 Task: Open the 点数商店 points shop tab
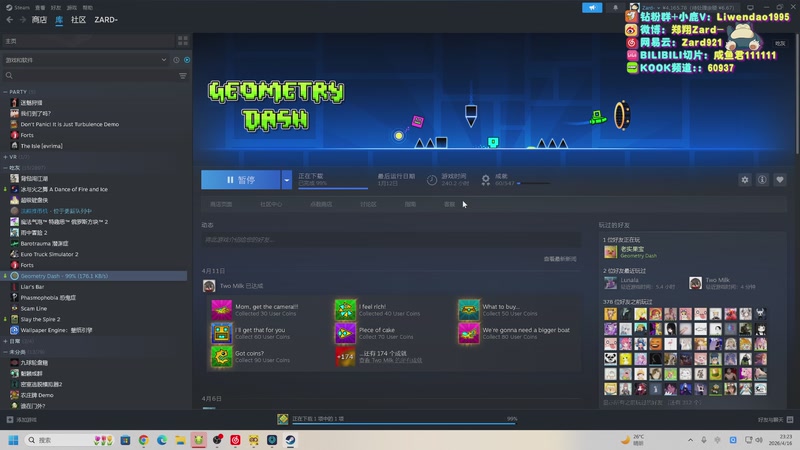tap(321, 204)
